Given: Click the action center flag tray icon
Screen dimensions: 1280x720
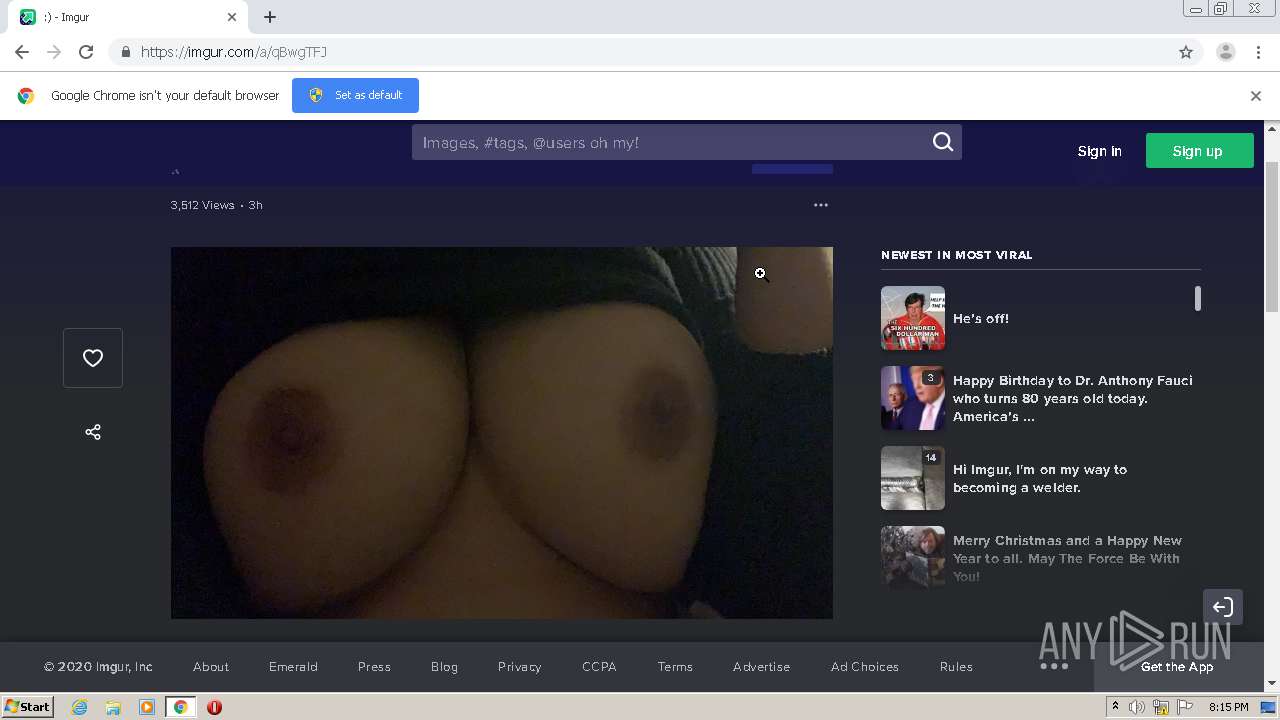Looking at the screenshot, I should pos(1186,707).
